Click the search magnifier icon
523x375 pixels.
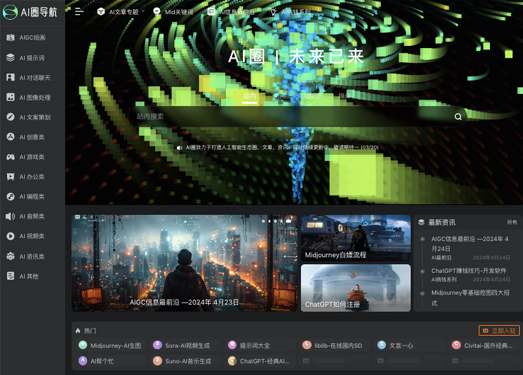[458, 116]
